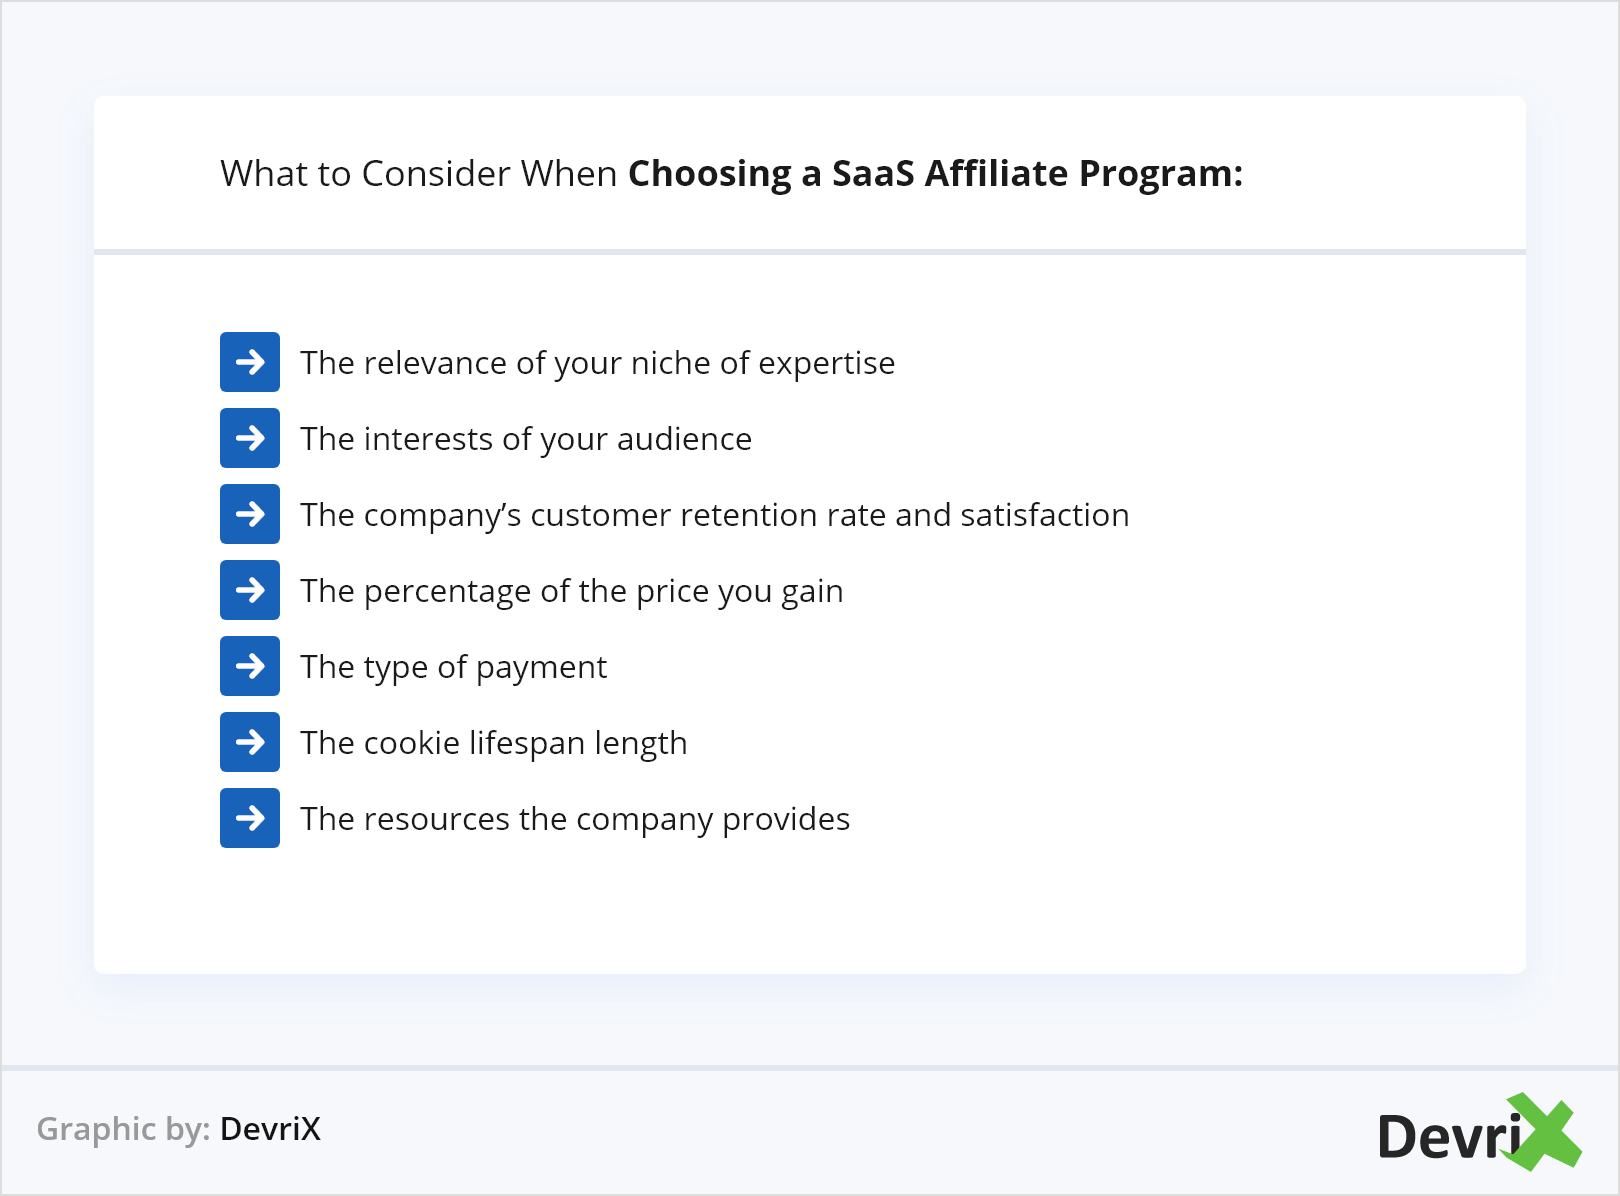The width and height of the screenshot is (1620, 1196).
Task: Click 'What to Consider When' title text
Action: coord(418,174)
